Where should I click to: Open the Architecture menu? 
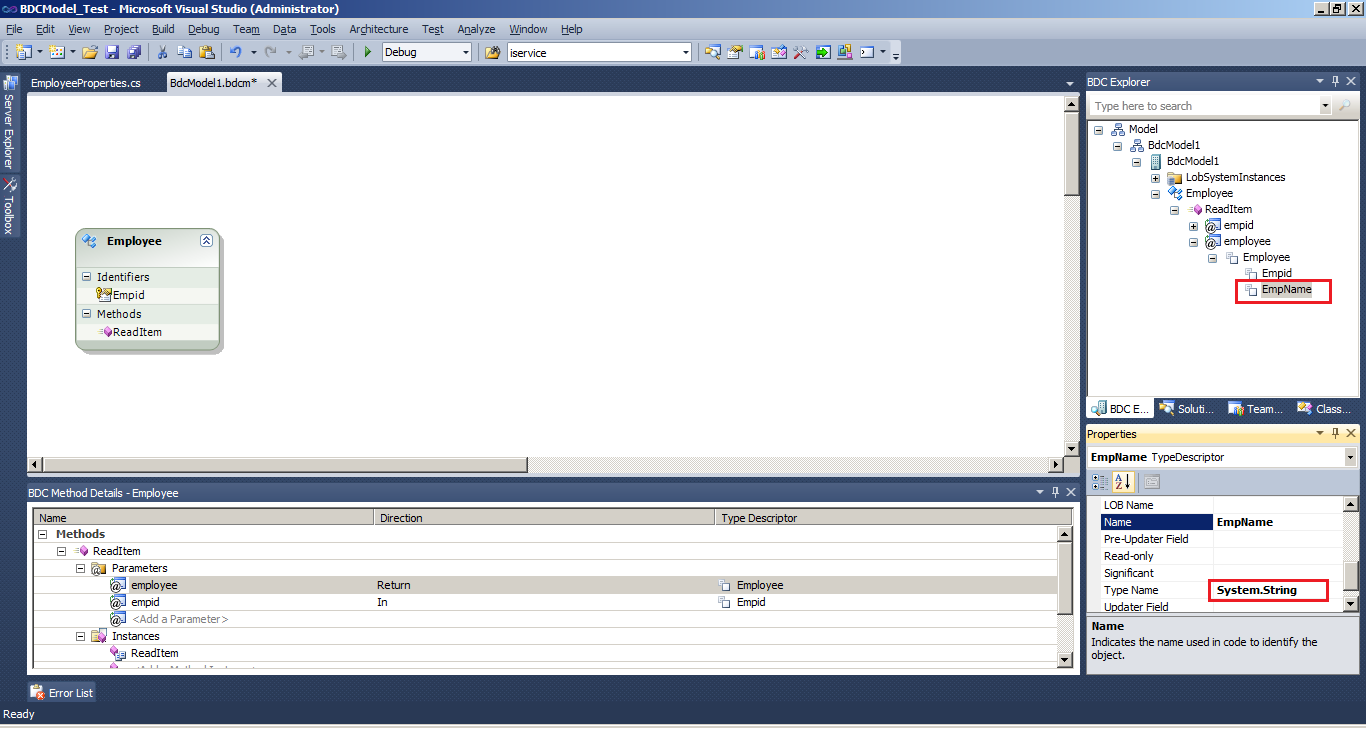click(x=379, y=29)
